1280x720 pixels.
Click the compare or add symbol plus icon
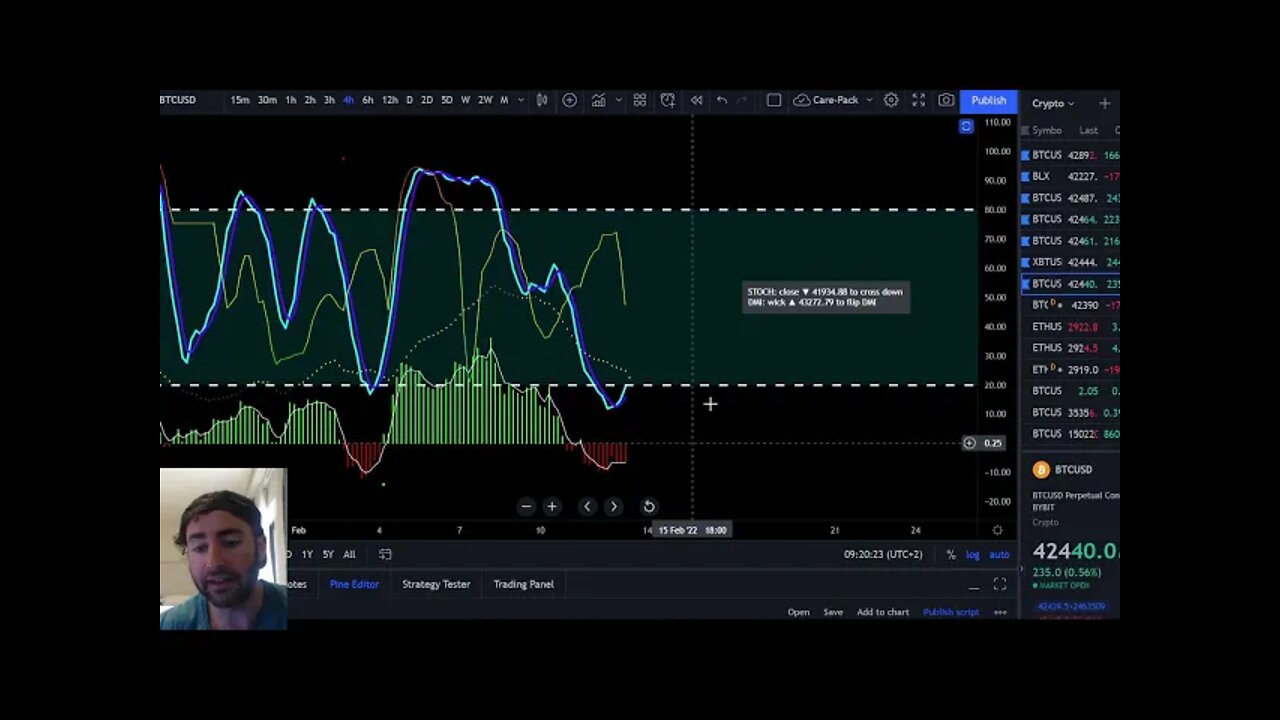pos(569,100)
